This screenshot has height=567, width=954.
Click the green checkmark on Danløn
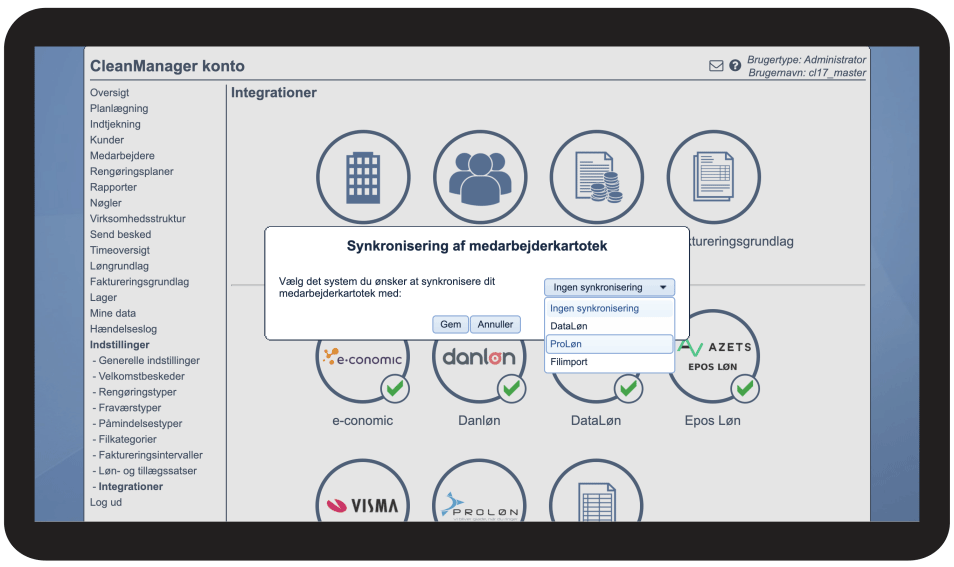click(512, 388)
